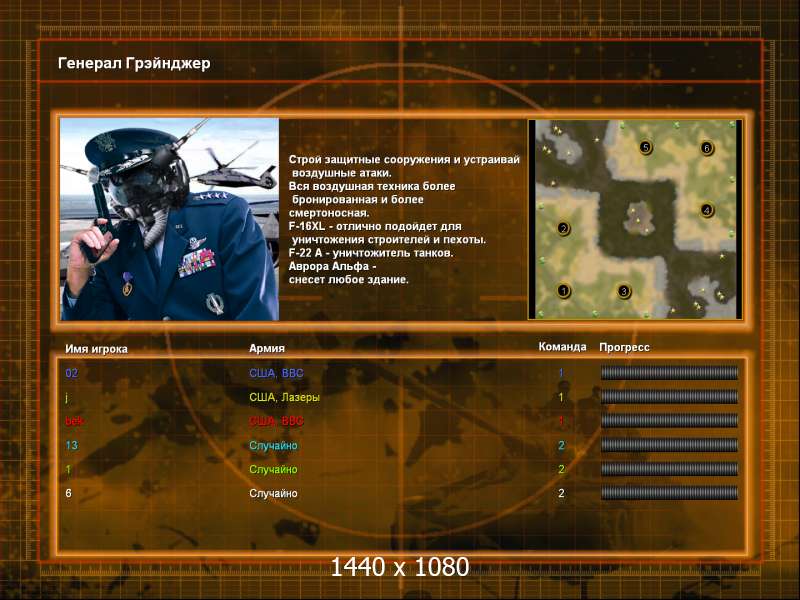
Task: Click the 'Генерал Грэйнджер' title text
Action: 134,63
